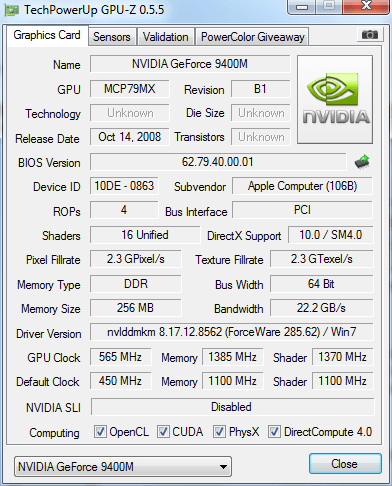The width and height of the screenshot is (392, 486).
Task: Click the Bus Width field 64 Bit
Action: click(322, 284)
